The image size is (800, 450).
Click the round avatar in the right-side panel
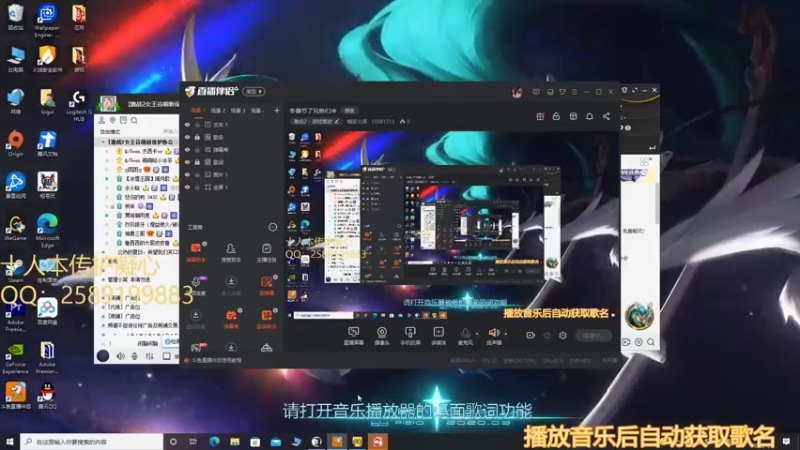coord(639,316)
